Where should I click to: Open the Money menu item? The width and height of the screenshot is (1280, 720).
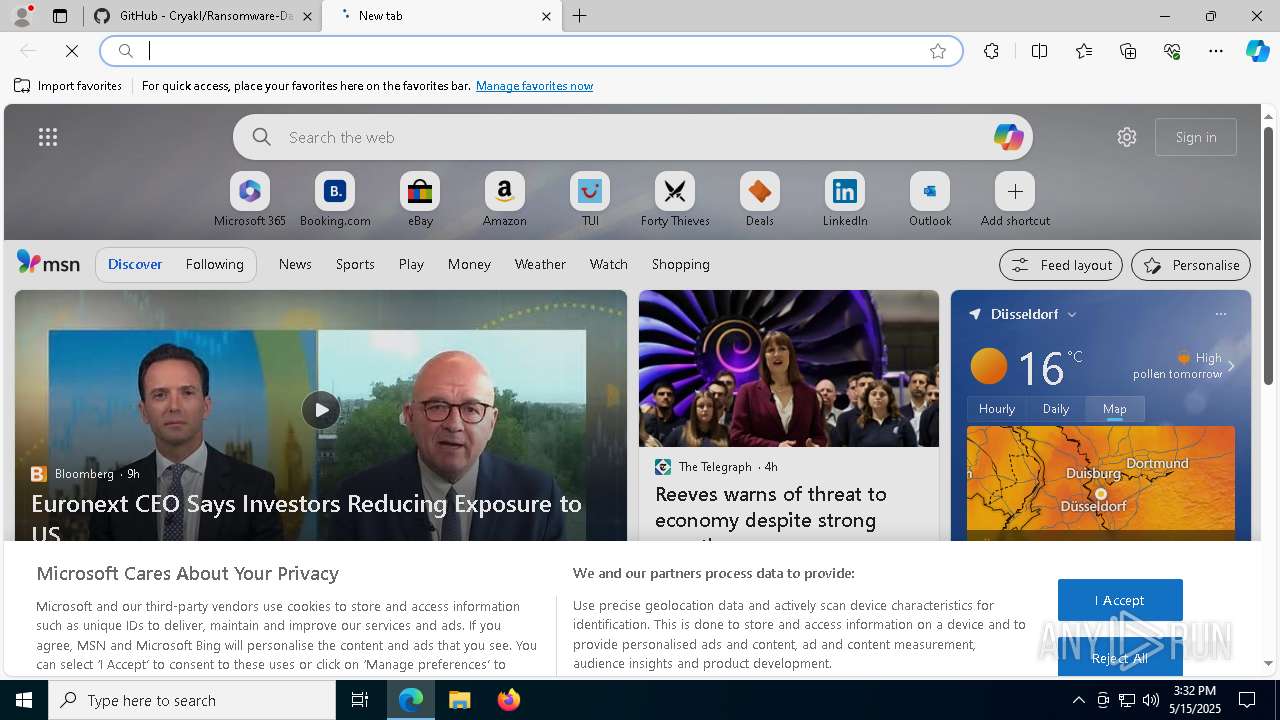click(469, 264)
